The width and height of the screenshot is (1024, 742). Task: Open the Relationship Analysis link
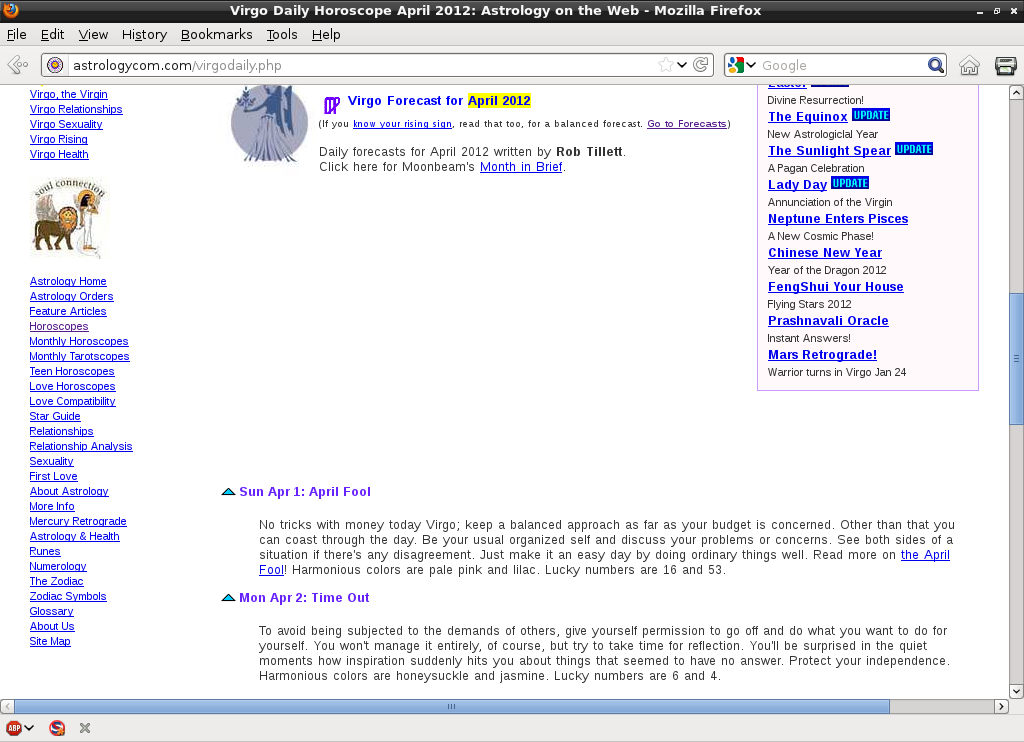[81, 446]
